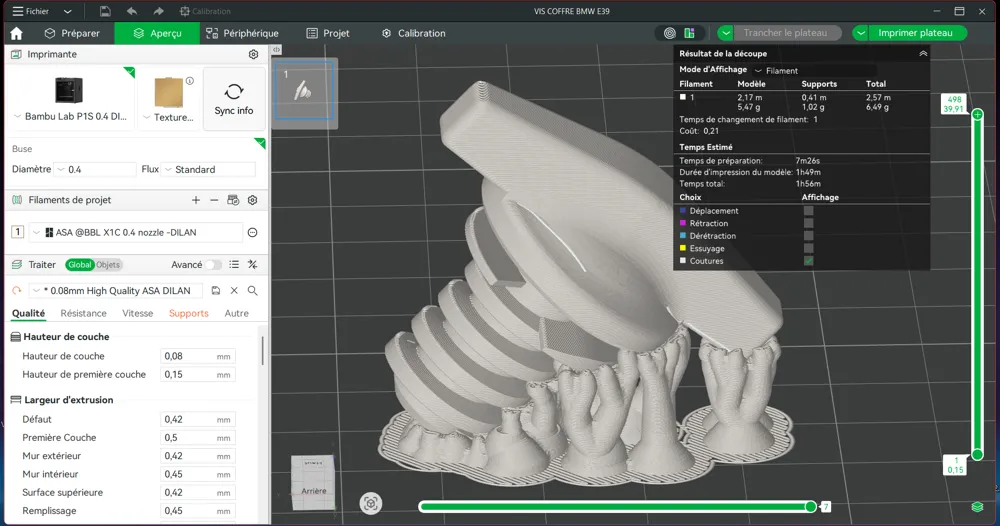Open the Résistance settings tab
1000x526 pixels.
tap(84, 313)
